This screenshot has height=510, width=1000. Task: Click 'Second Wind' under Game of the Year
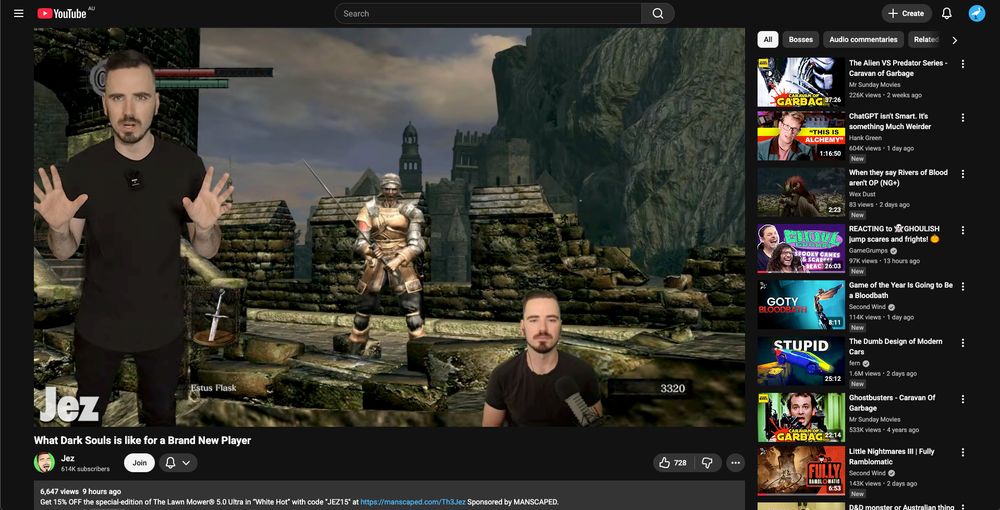(867, 307)
